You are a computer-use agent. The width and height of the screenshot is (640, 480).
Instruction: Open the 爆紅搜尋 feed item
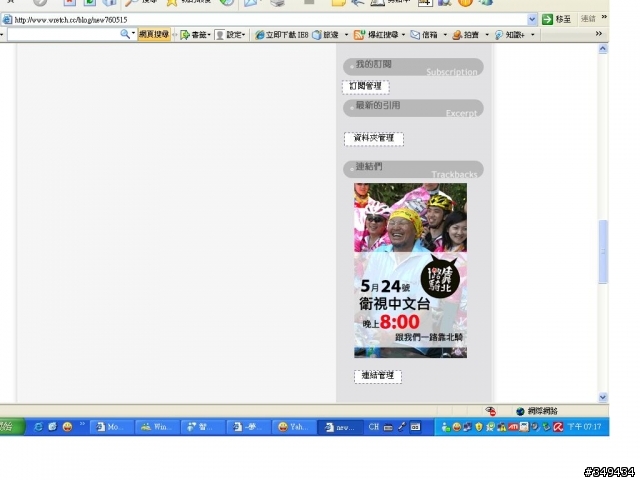click(x=376, y=35)
